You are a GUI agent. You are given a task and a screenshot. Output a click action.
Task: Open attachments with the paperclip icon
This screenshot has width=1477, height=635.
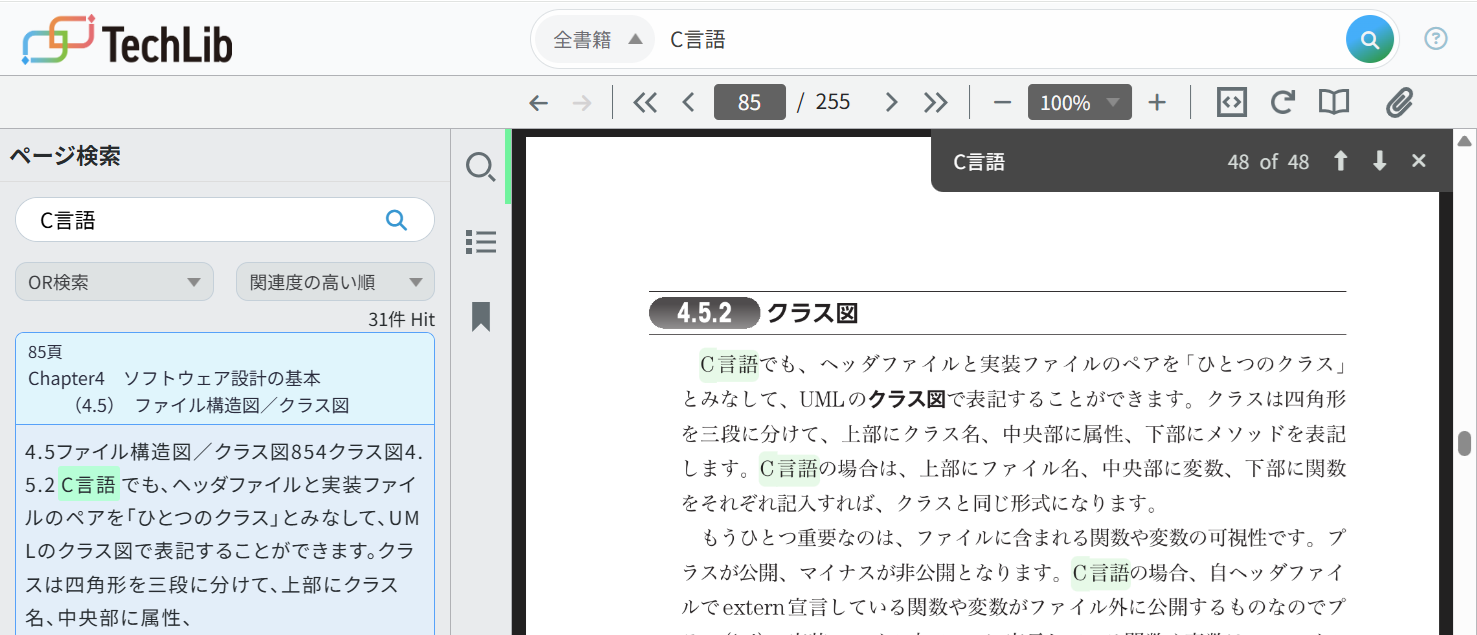(x=1399, y=101)
